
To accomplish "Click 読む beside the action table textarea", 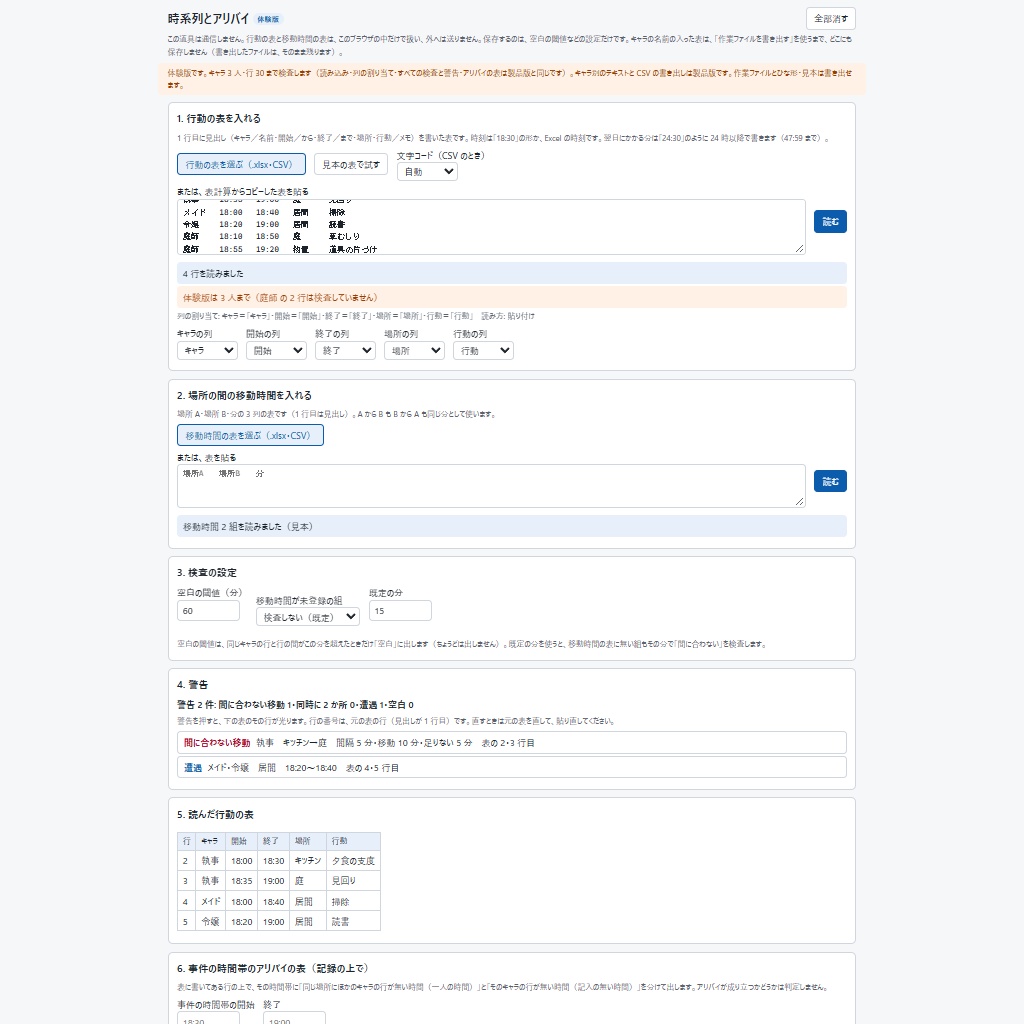I will [830, 221].
